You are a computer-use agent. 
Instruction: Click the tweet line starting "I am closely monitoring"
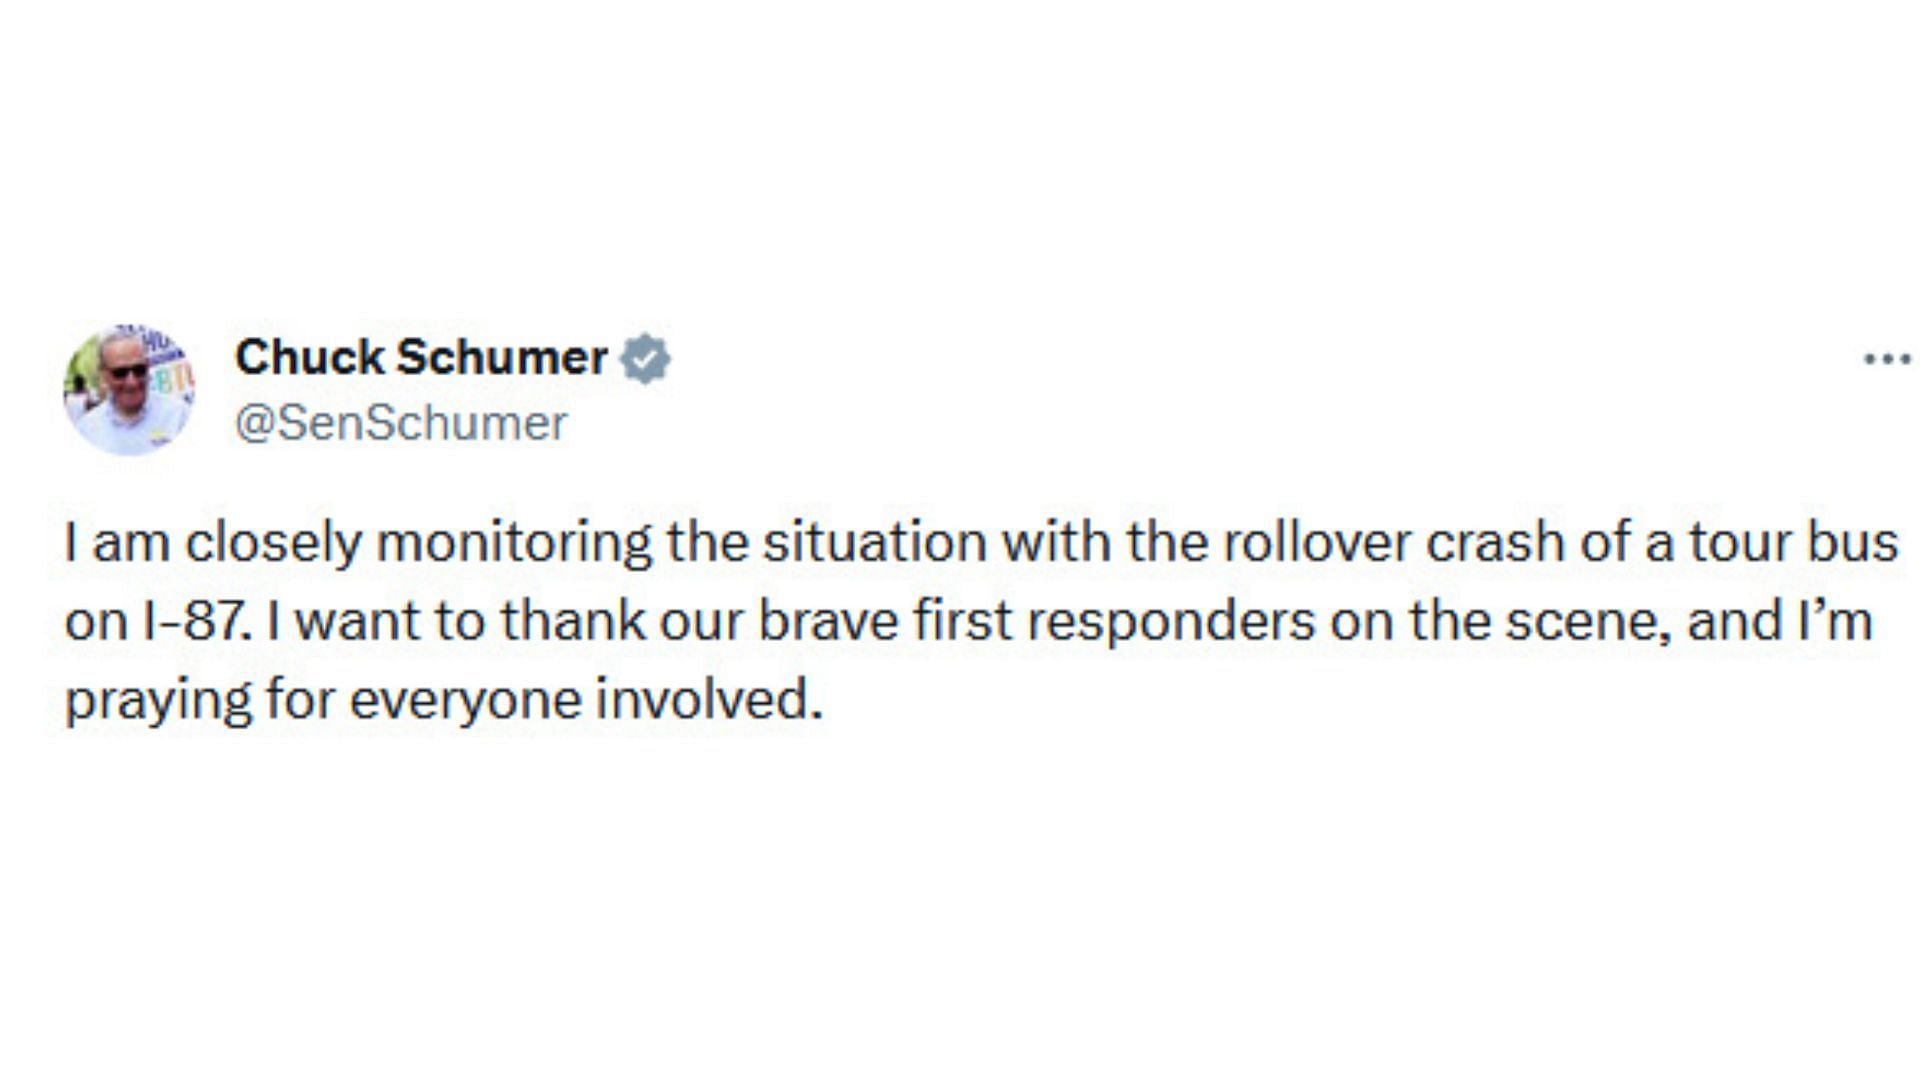(981, 543)
